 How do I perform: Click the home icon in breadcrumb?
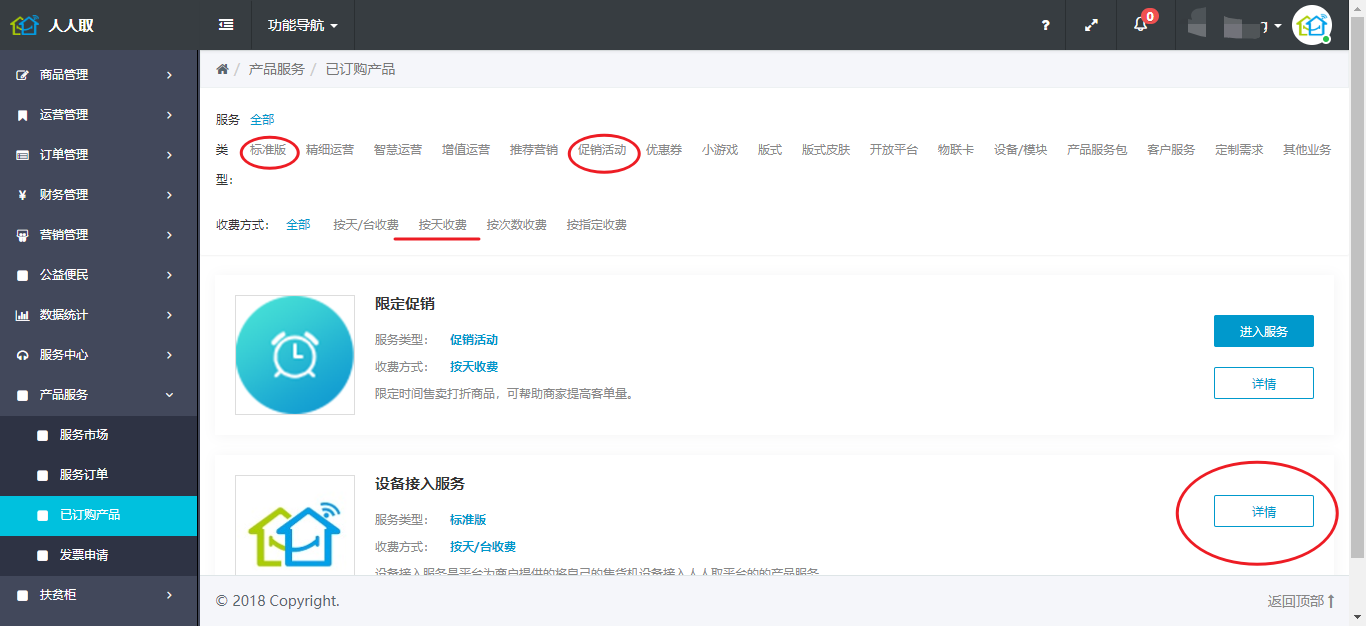click(222, 69)
